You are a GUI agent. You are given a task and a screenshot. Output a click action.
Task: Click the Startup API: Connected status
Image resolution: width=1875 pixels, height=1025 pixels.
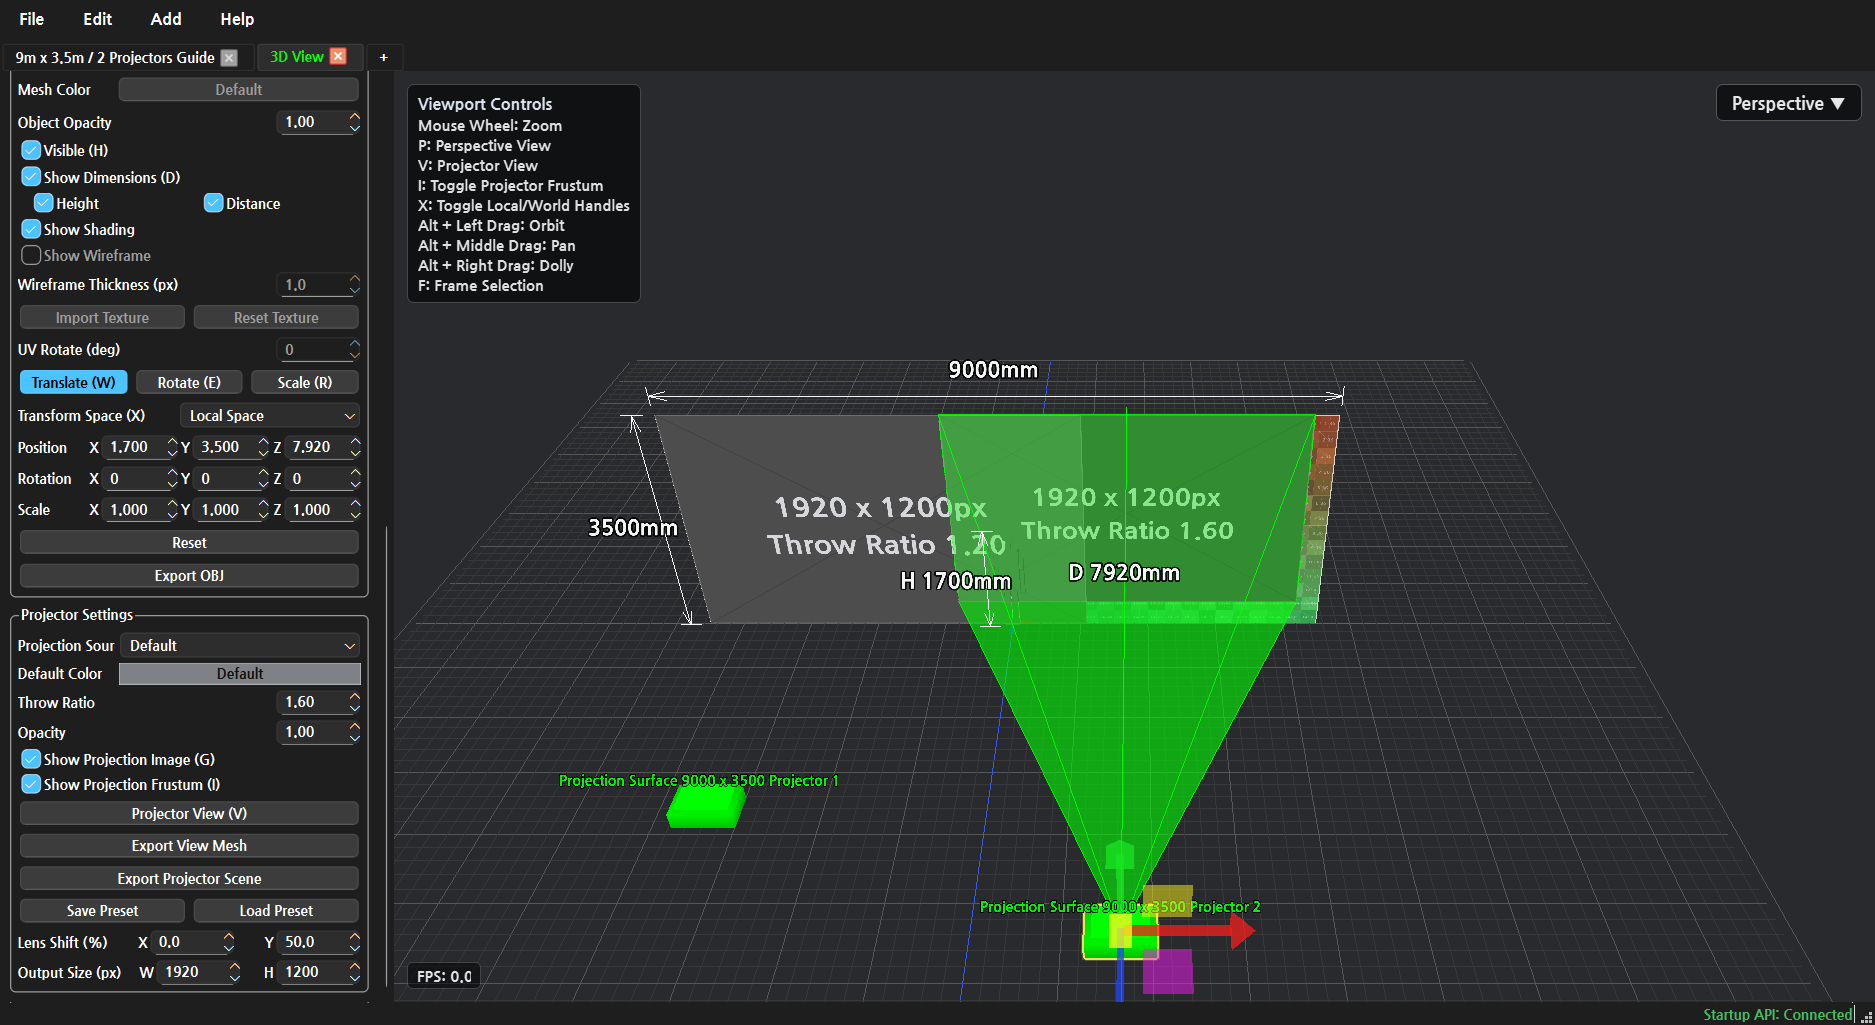[x=1778, y=1014]
